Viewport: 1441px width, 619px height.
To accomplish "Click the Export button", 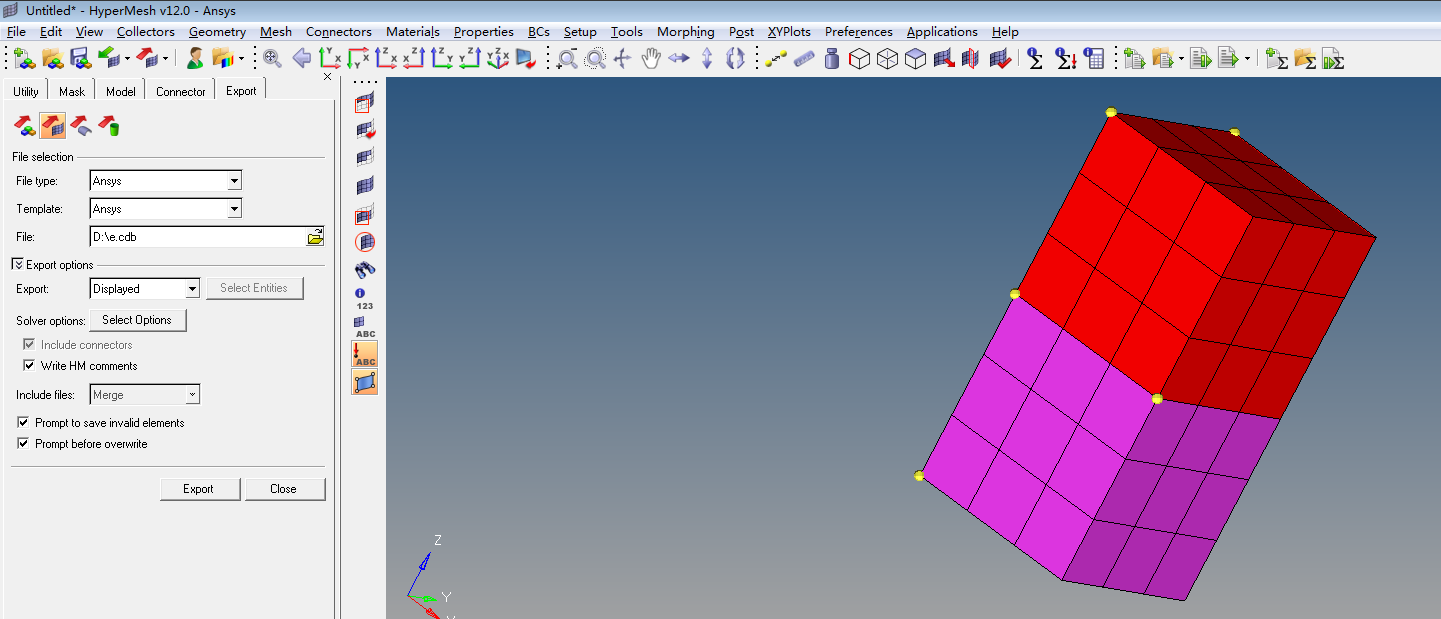I will click(x=198, y=489).
